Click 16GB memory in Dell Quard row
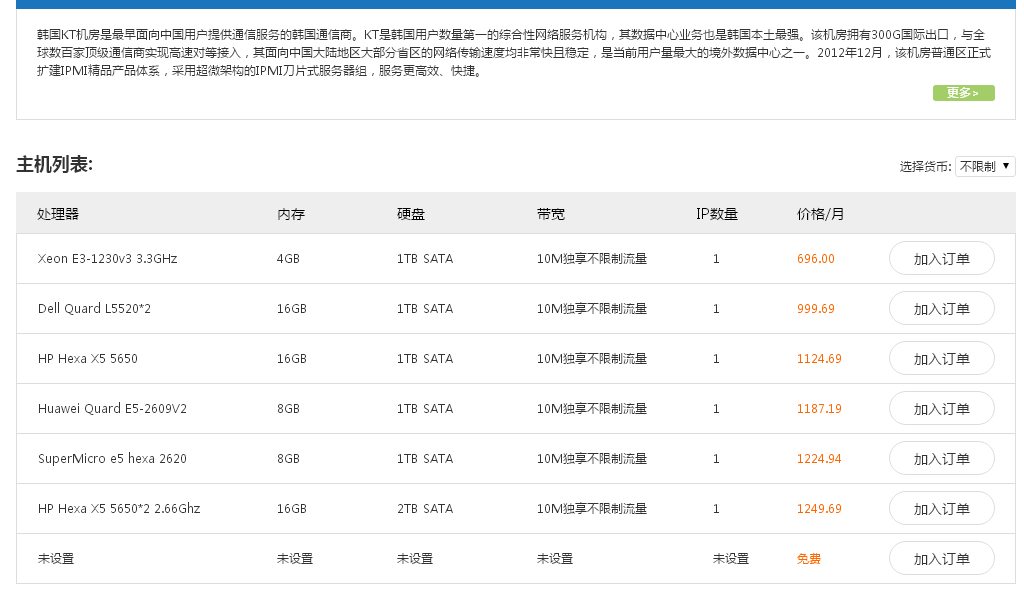This screenshot has height=604, width=1024. tap(291, 309)
